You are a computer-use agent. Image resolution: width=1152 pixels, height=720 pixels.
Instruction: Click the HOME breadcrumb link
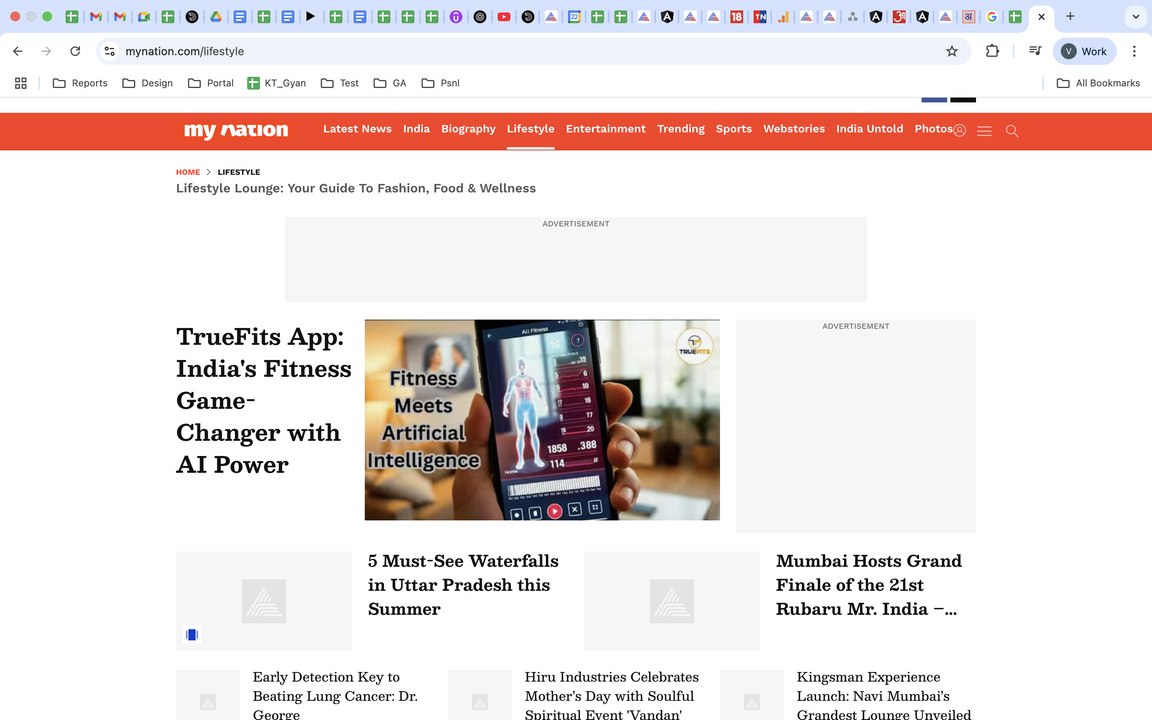tap(187, 172)
